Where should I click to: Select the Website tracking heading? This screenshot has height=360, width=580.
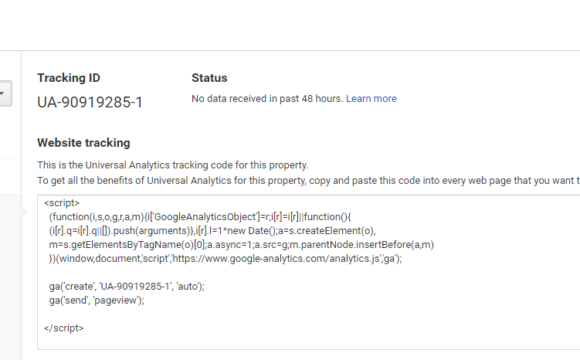[84, 143]
